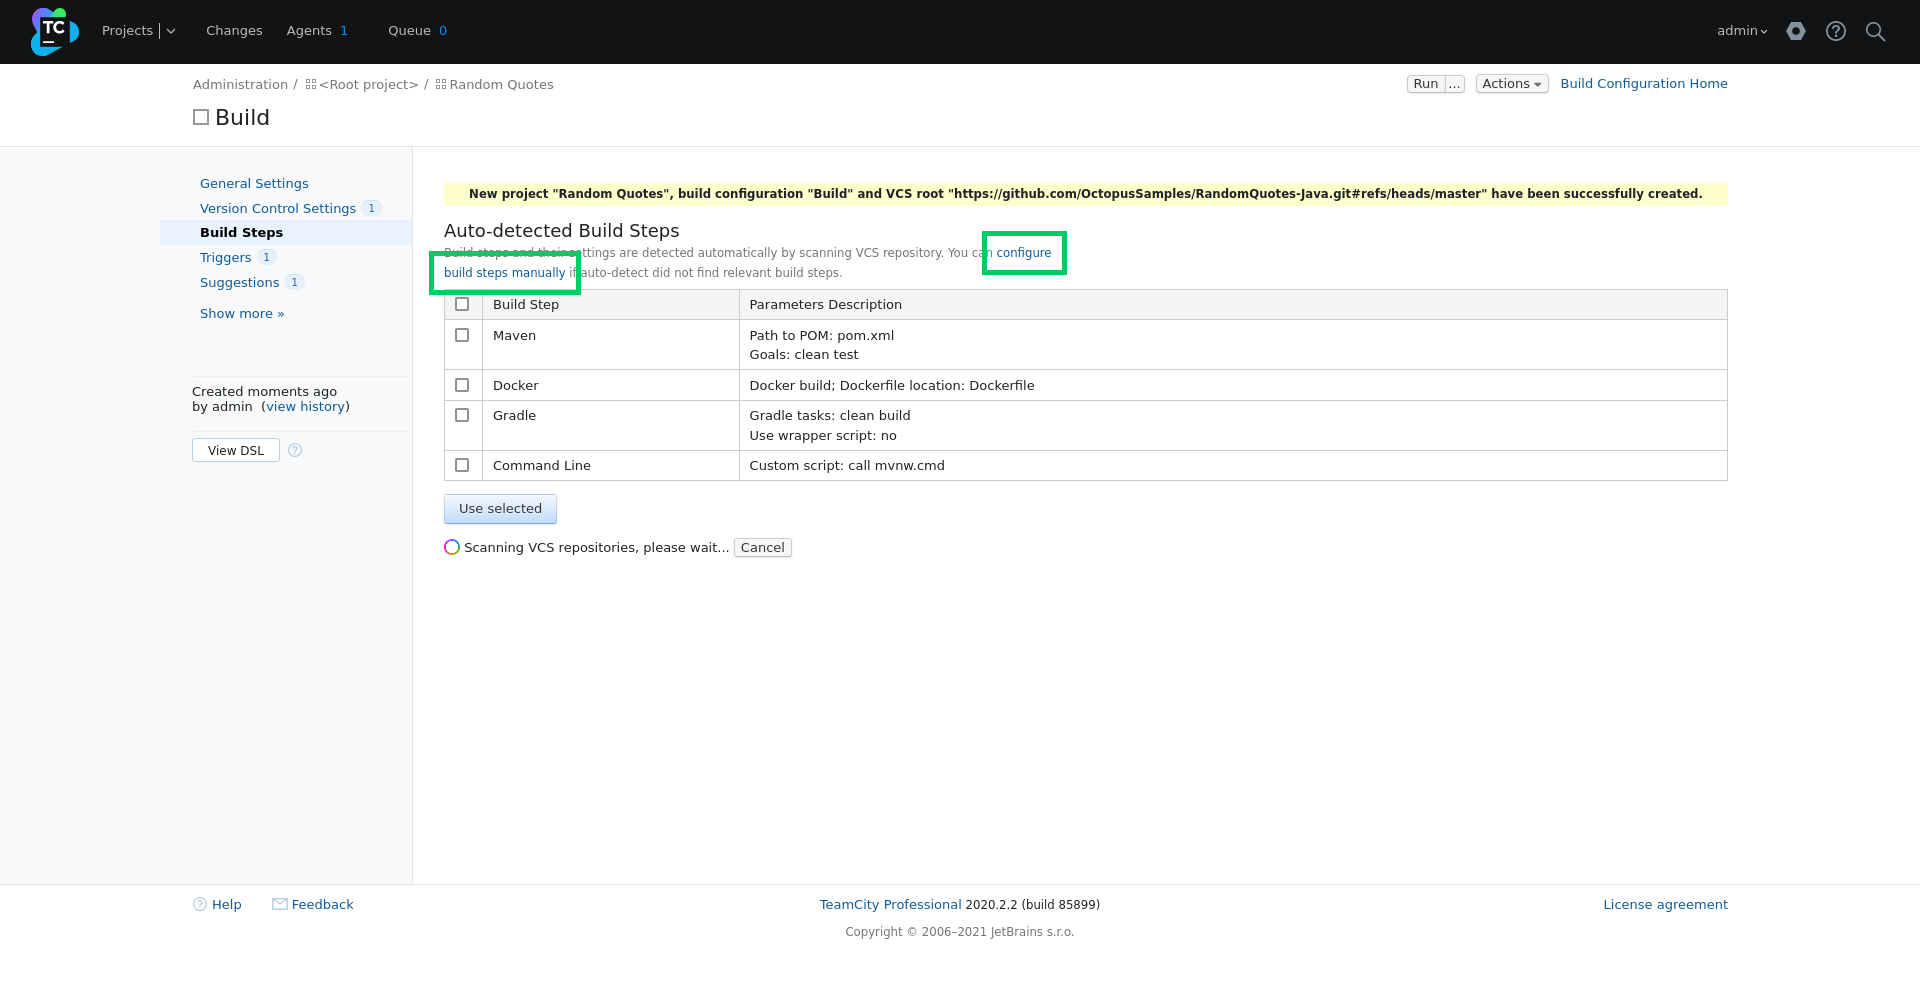Select Suggestions in sidebar
Screen dimensions: 1920x995
point(239,283)
